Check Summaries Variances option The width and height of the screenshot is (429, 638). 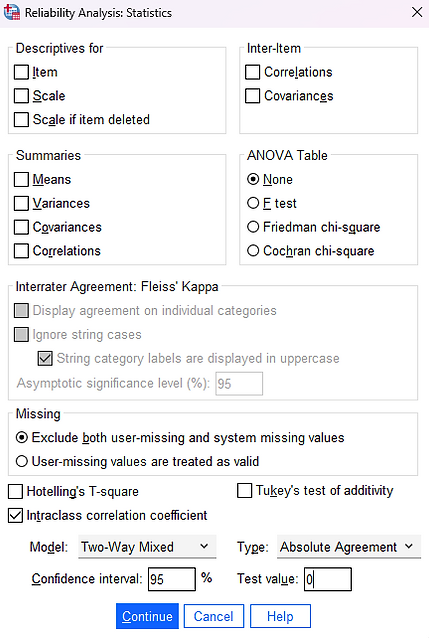coord(22,203)
